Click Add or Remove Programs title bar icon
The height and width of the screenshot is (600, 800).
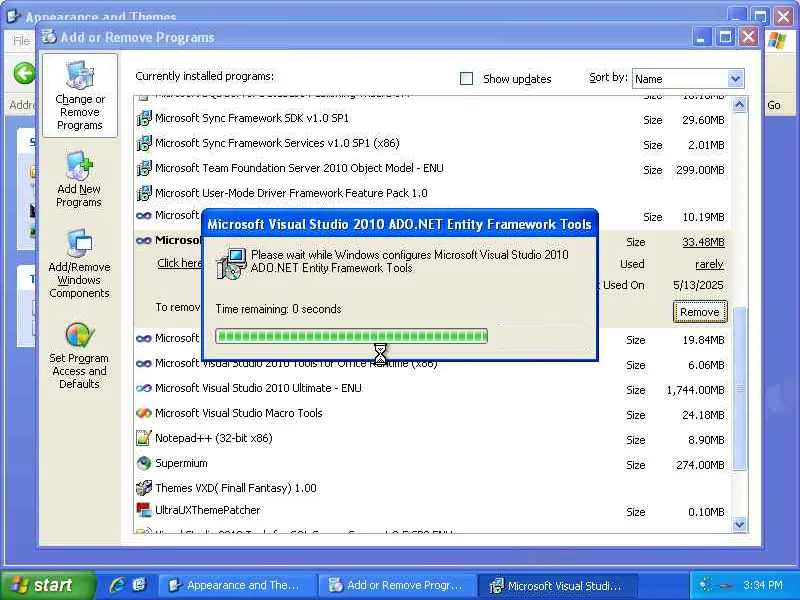click(49, 37)
